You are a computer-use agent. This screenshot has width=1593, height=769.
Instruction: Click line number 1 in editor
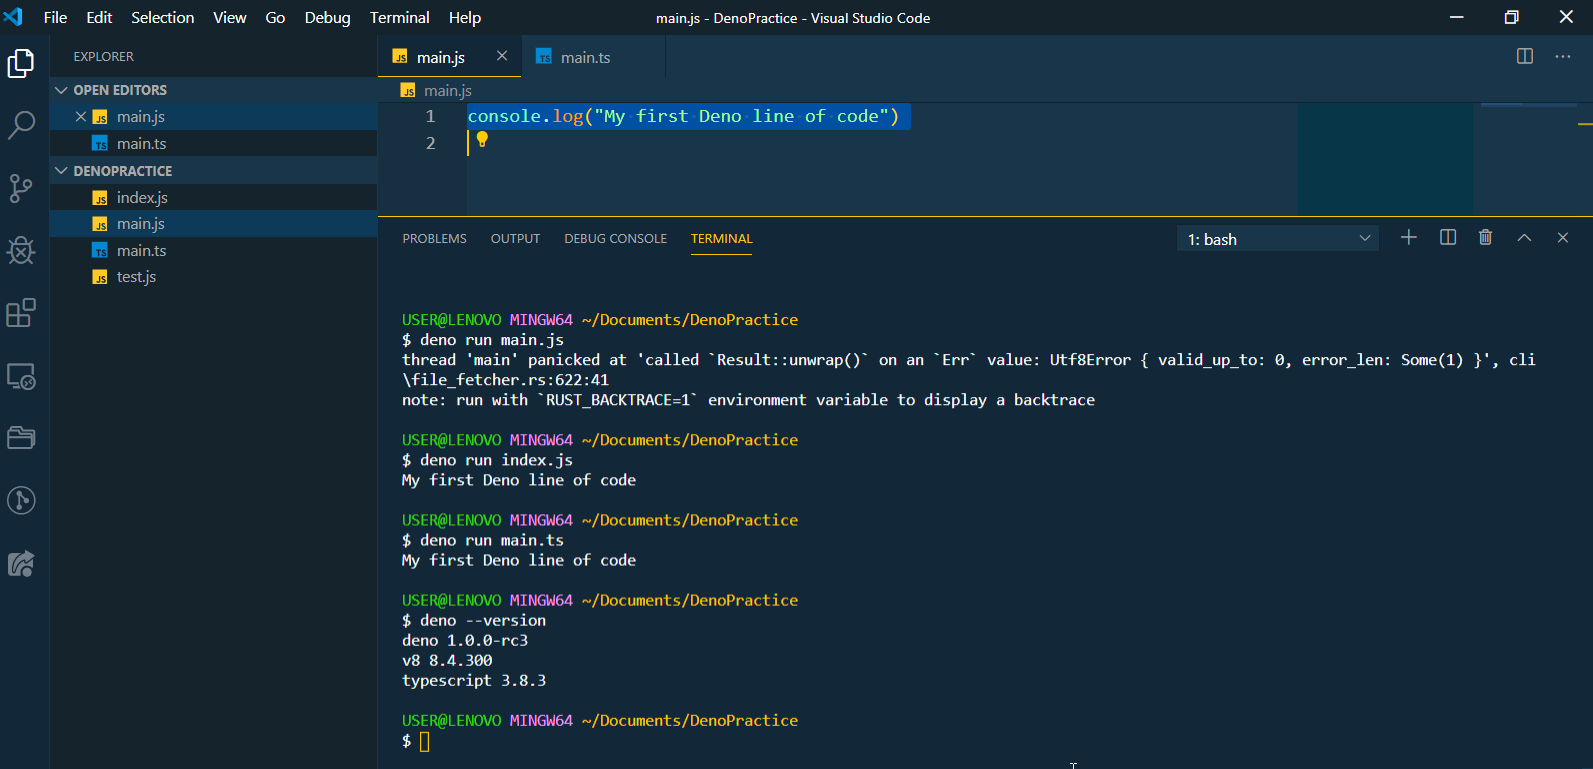click(x=431, y=116)
